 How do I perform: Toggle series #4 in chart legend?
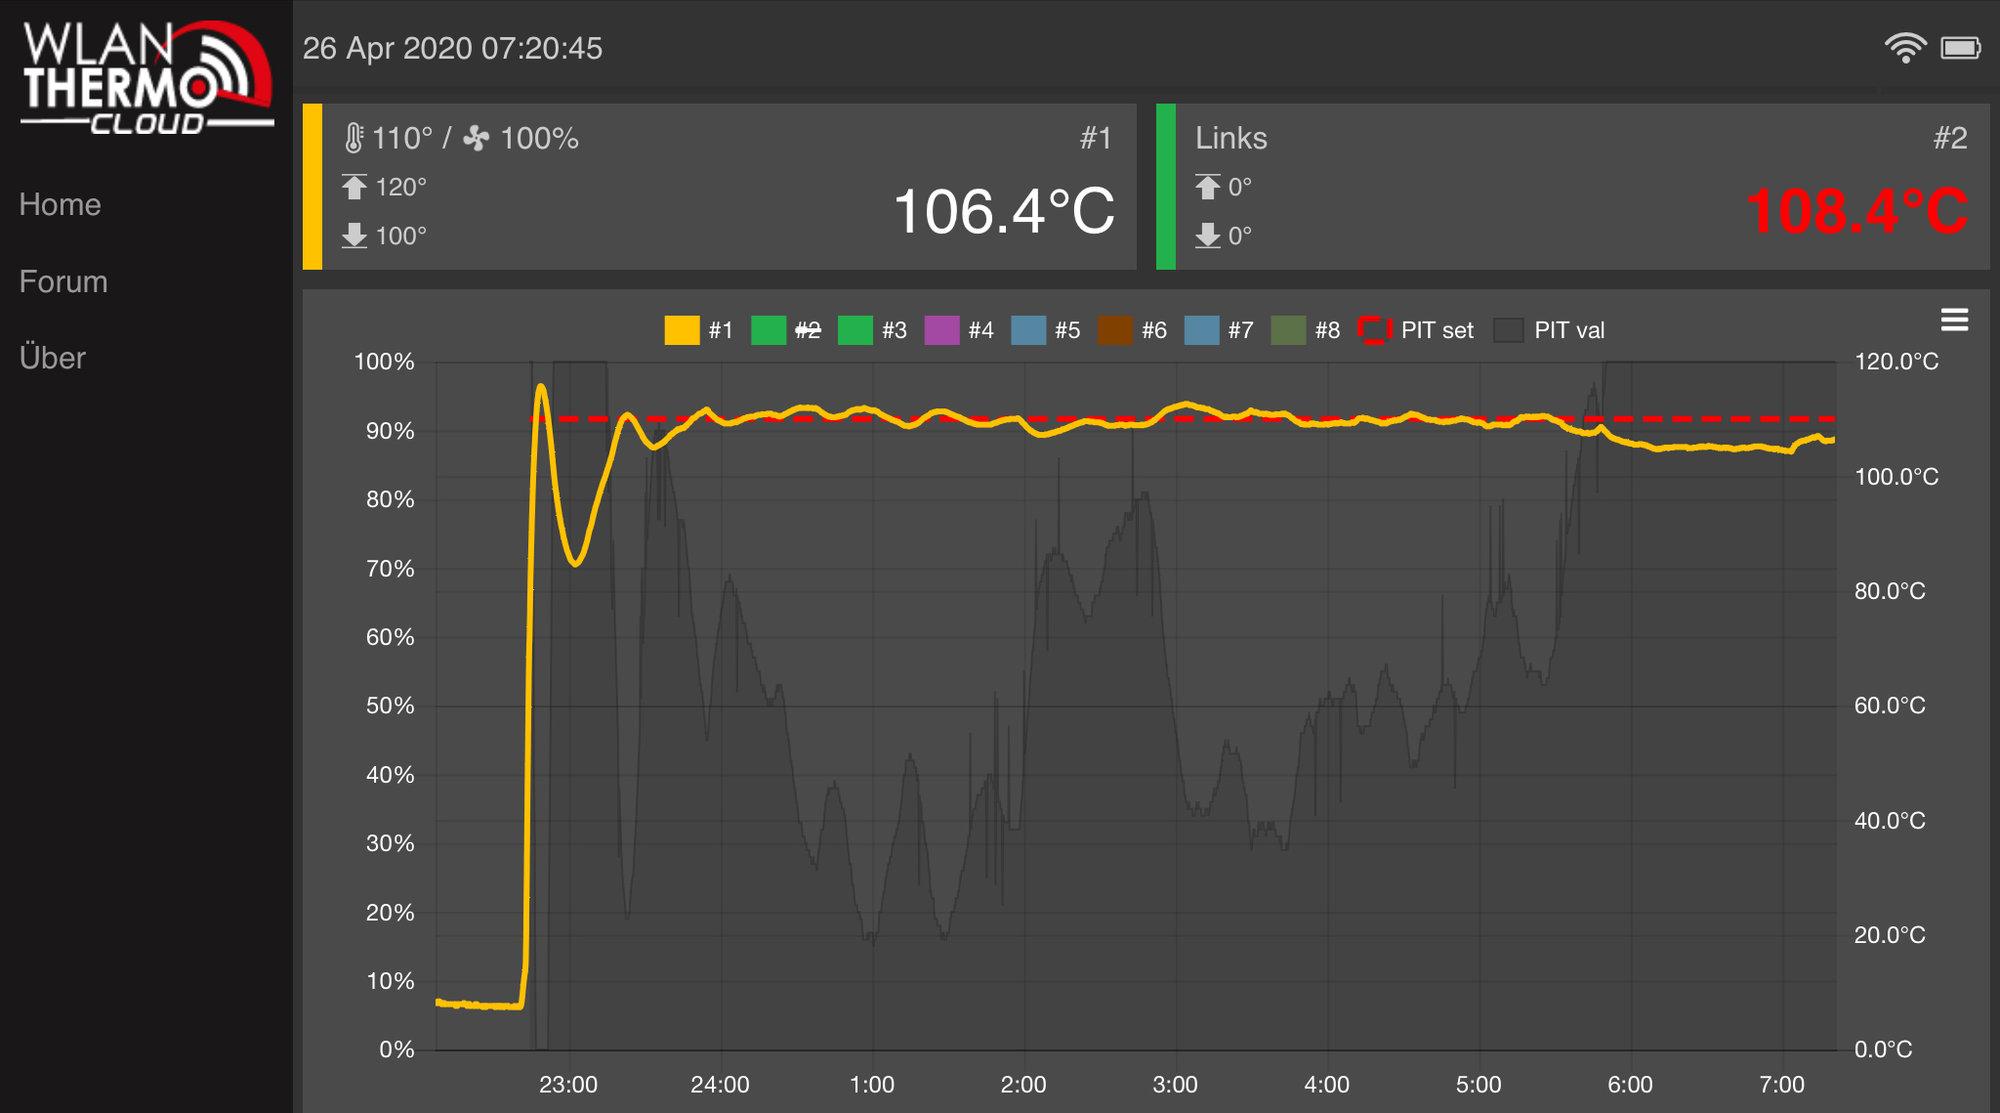959,330
